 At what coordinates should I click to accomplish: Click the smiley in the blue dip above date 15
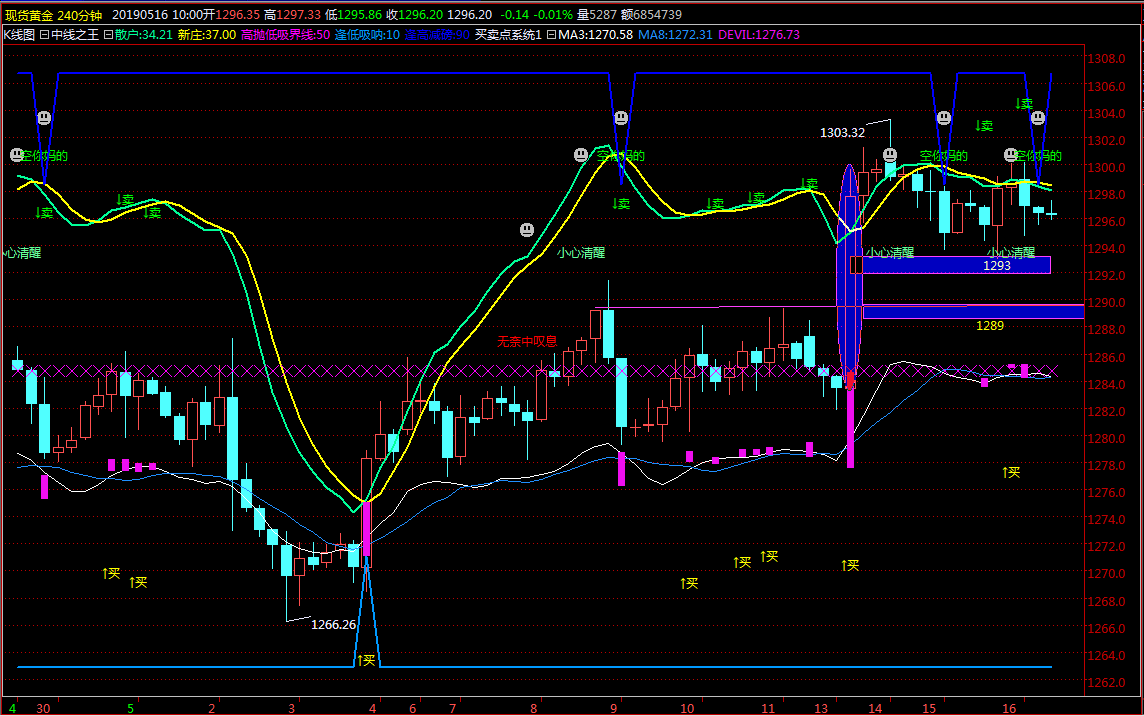click(x=943, y=118)
